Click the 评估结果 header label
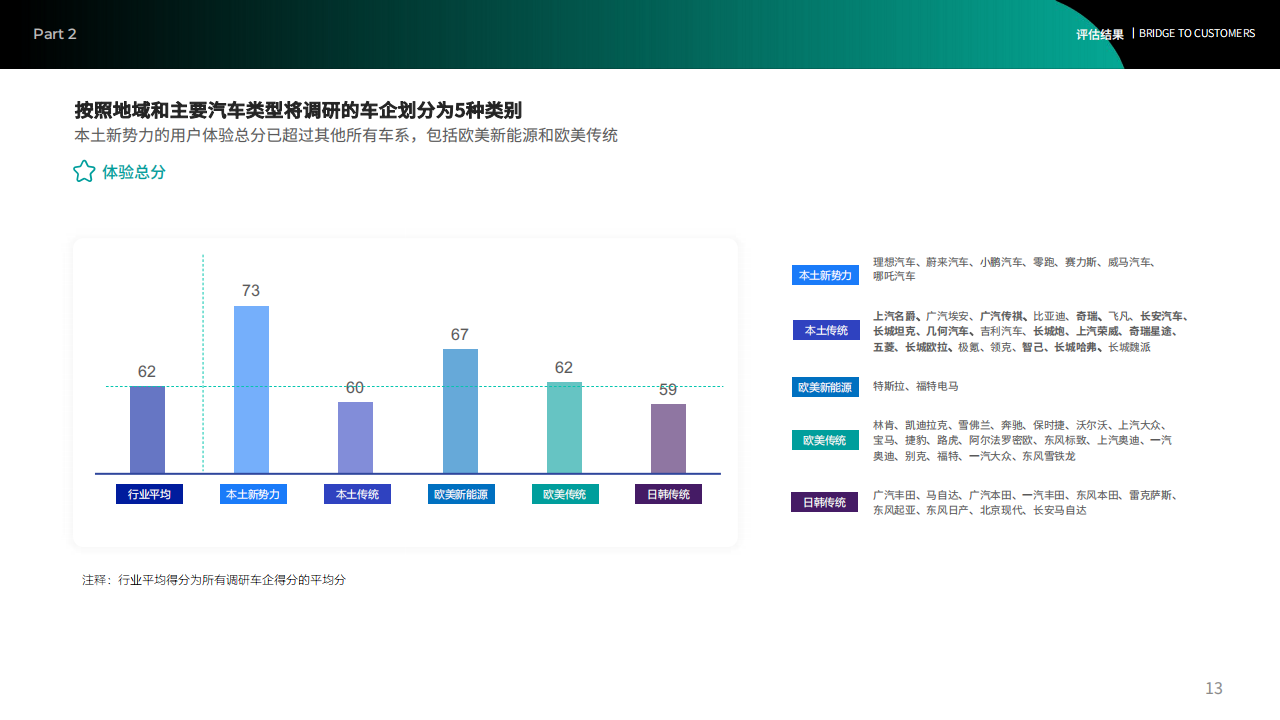 [x=1100, y=34]
